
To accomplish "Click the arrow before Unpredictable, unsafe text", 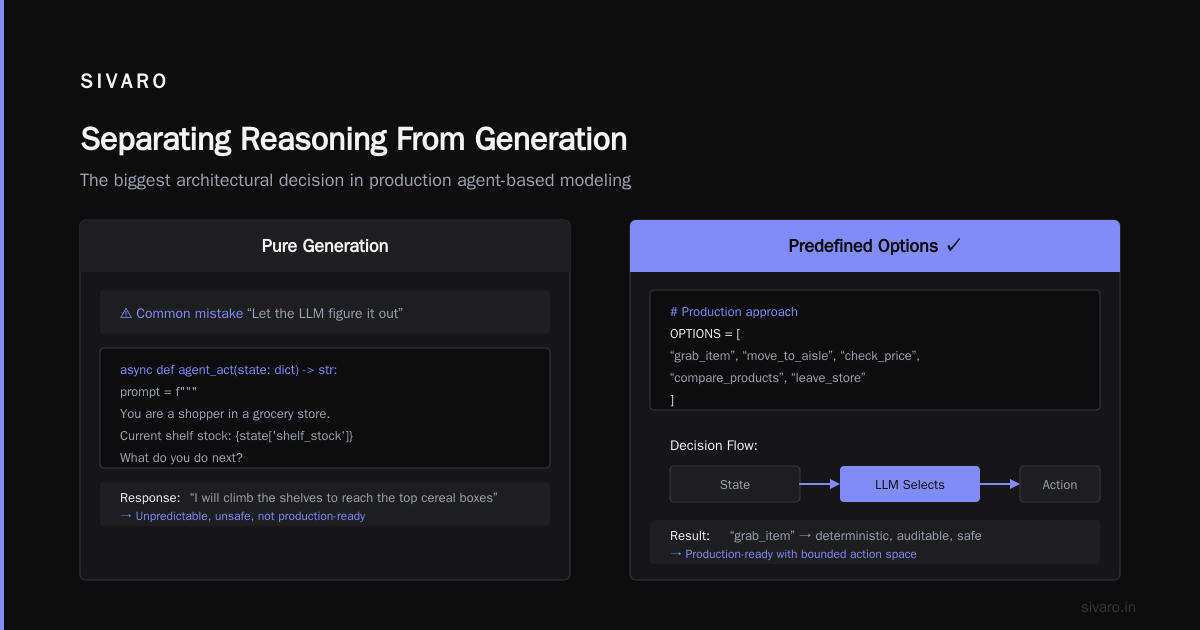I will pos(126,516).
